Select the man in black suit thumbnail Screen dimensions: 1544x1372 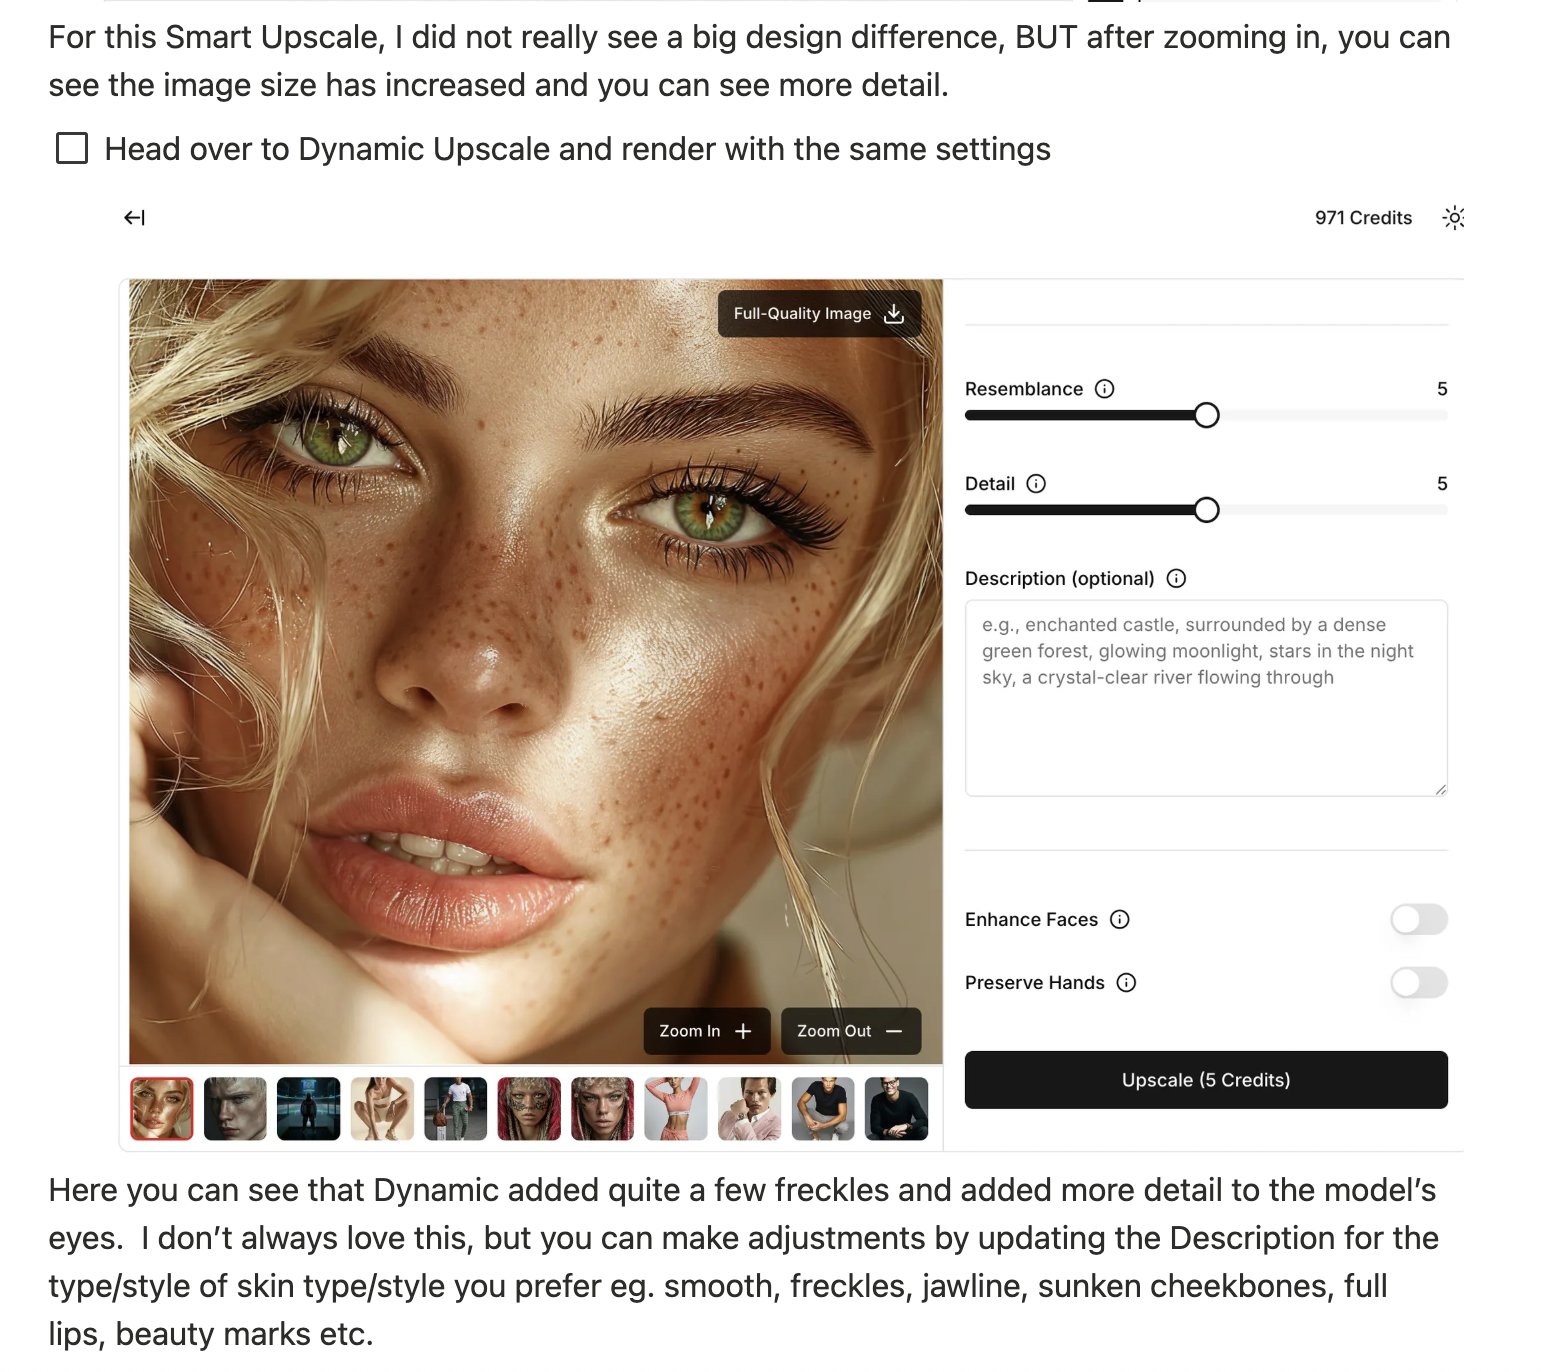[896, 1109]
